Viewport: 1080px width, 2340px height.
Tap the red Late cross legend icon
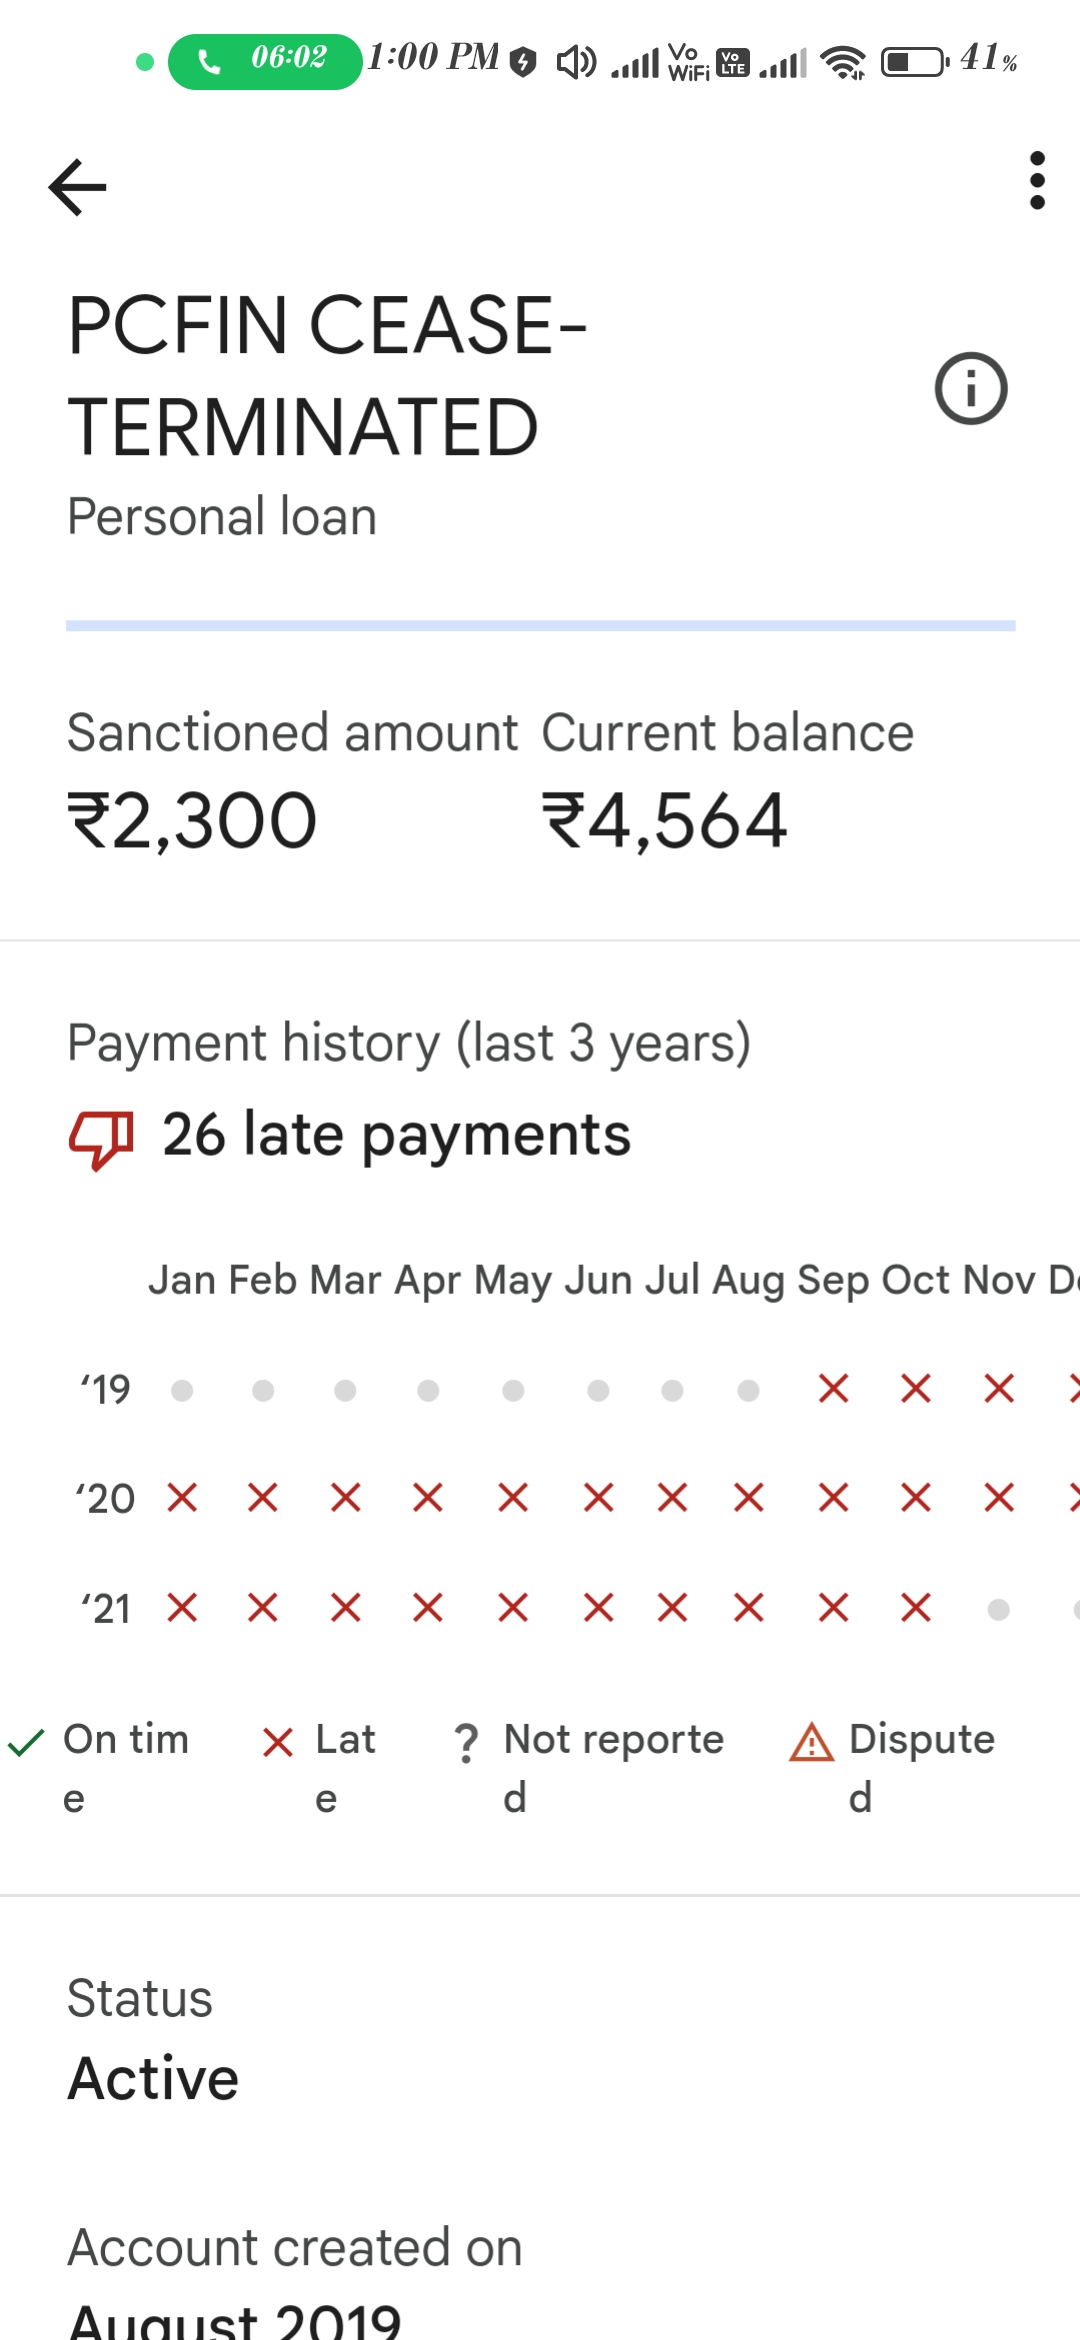coord(277,1743)
